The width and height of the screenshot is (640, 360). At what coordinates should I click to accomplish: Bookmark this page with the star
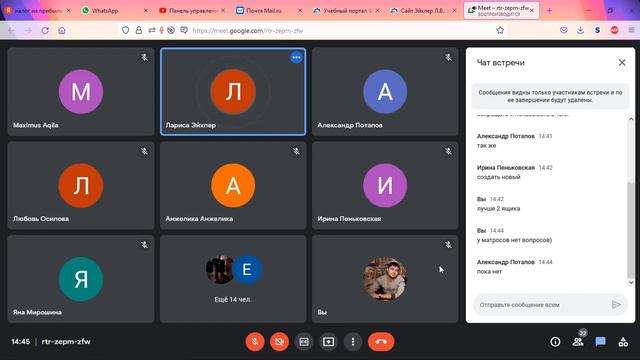(500, 30)
